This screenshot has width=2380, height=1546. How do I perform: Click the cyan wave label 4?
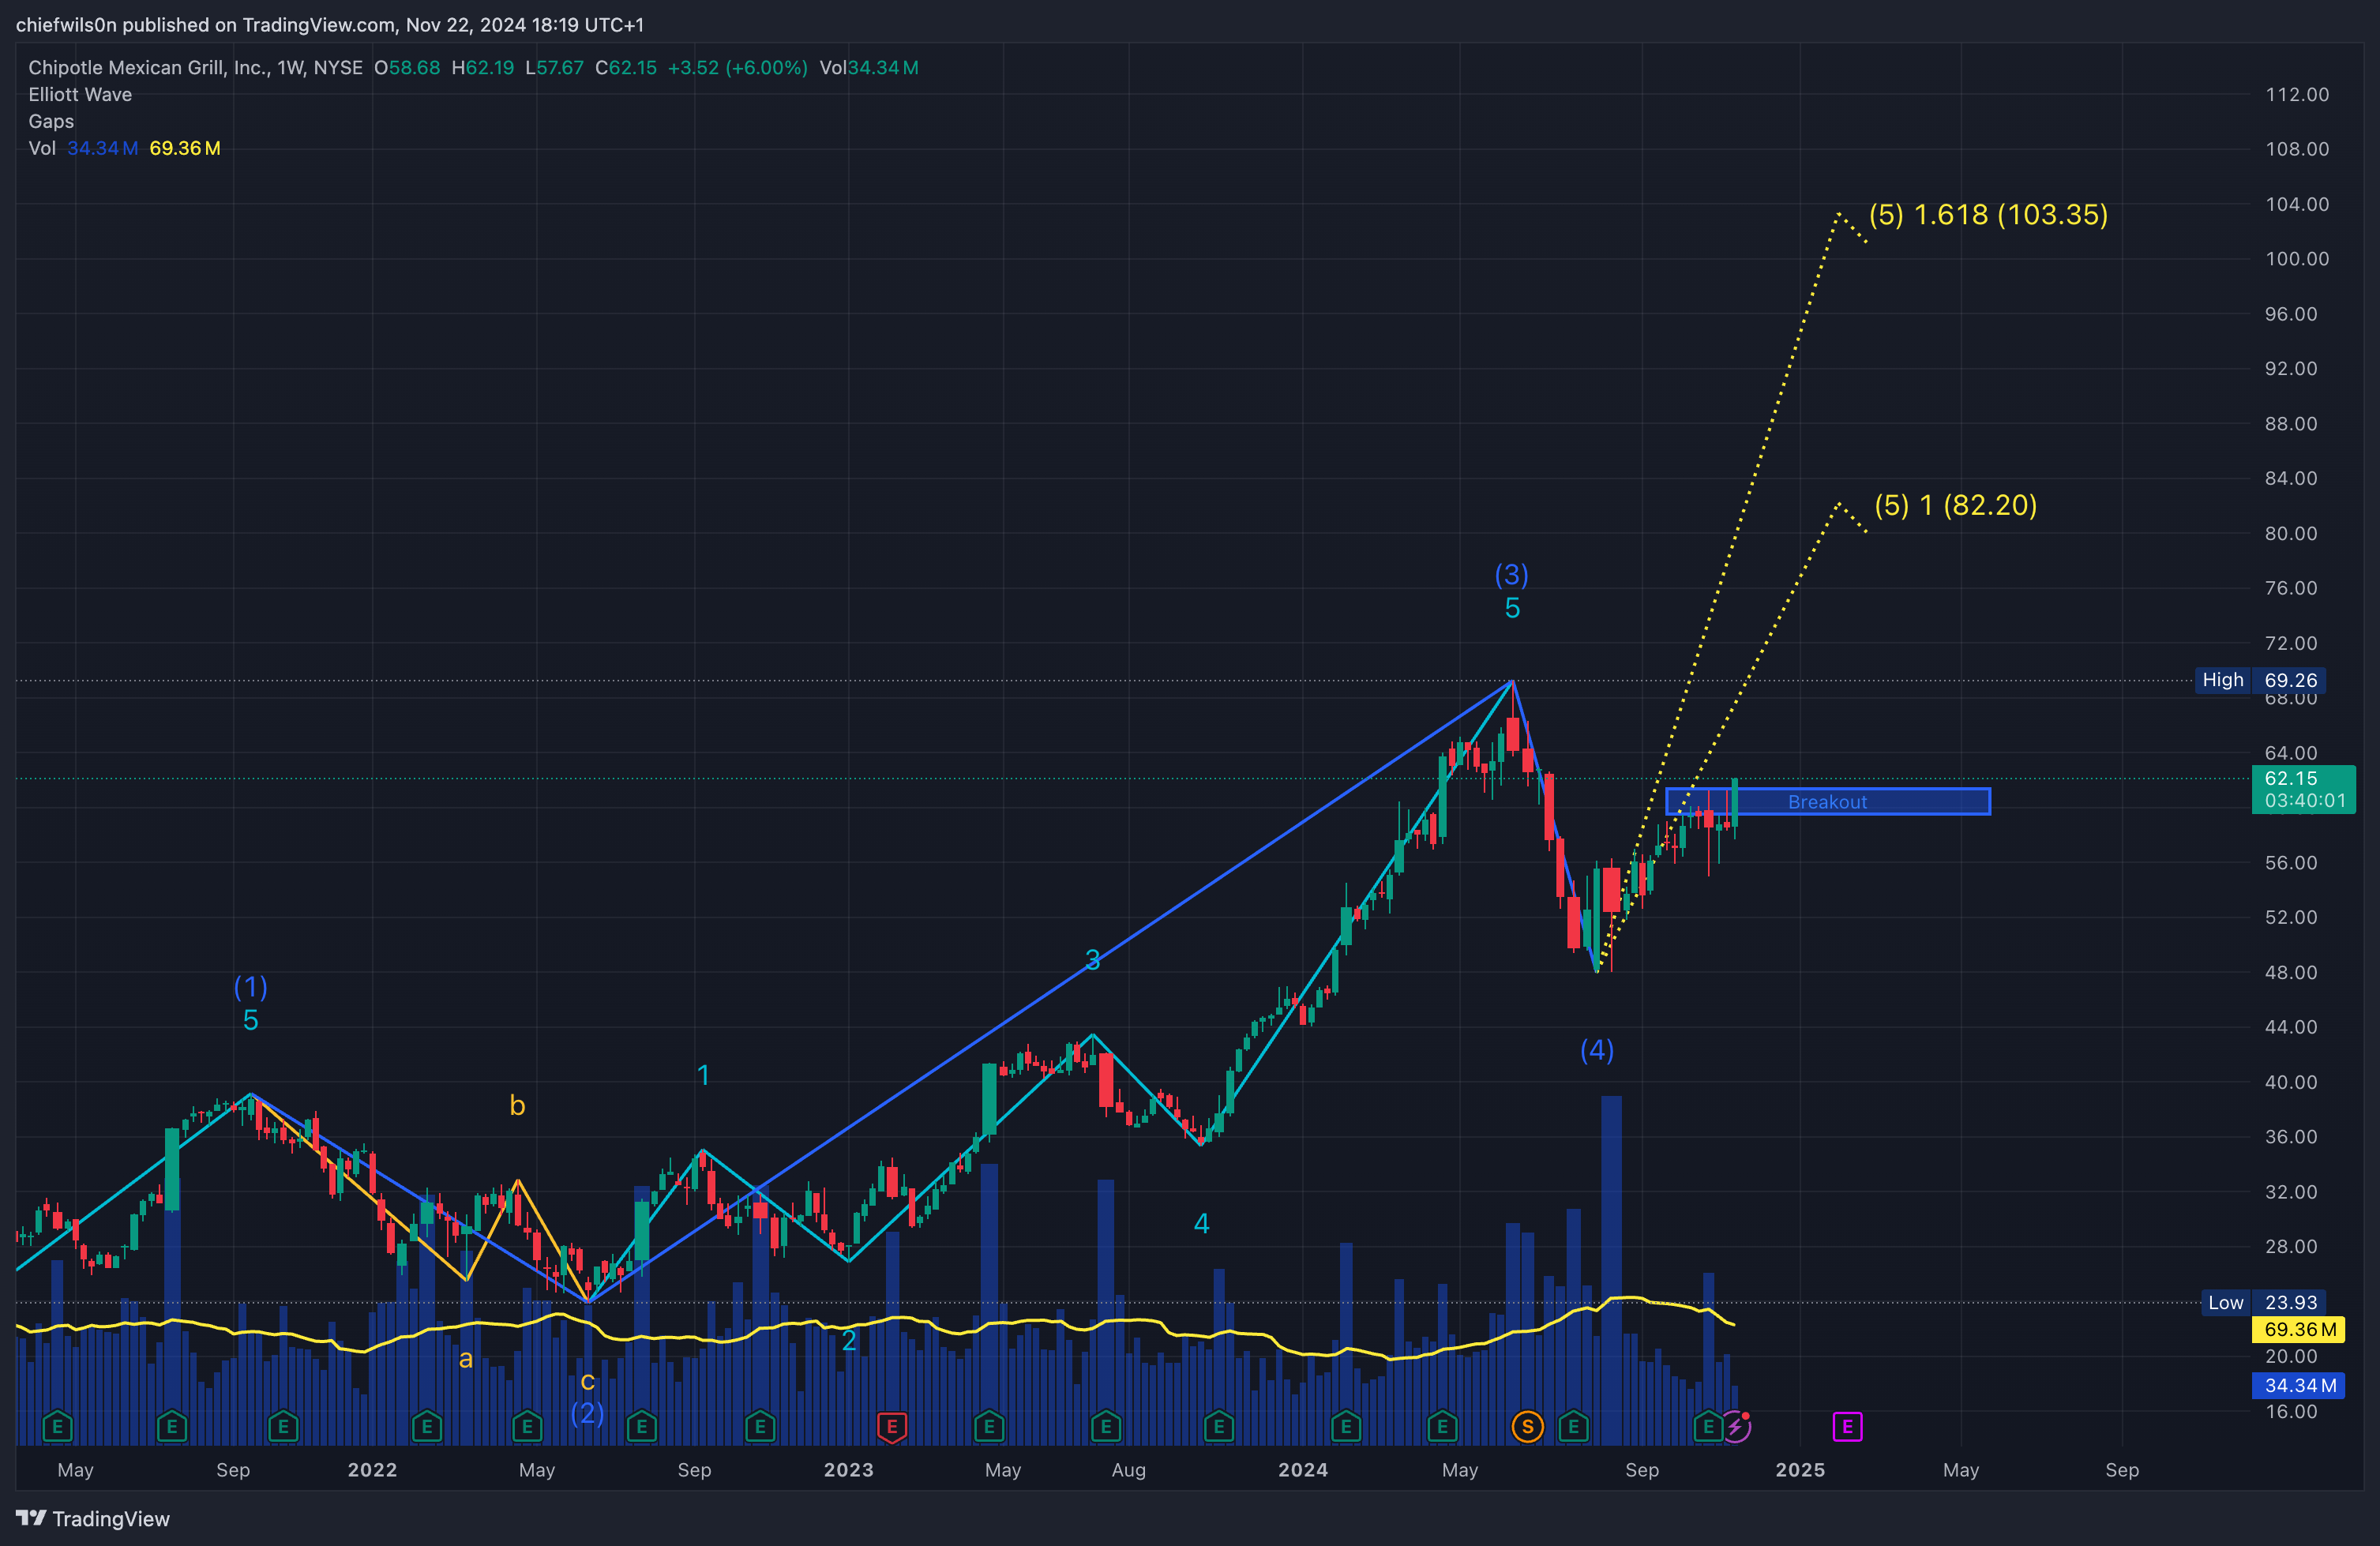pyautogui.click(x=1202, y=1223)
